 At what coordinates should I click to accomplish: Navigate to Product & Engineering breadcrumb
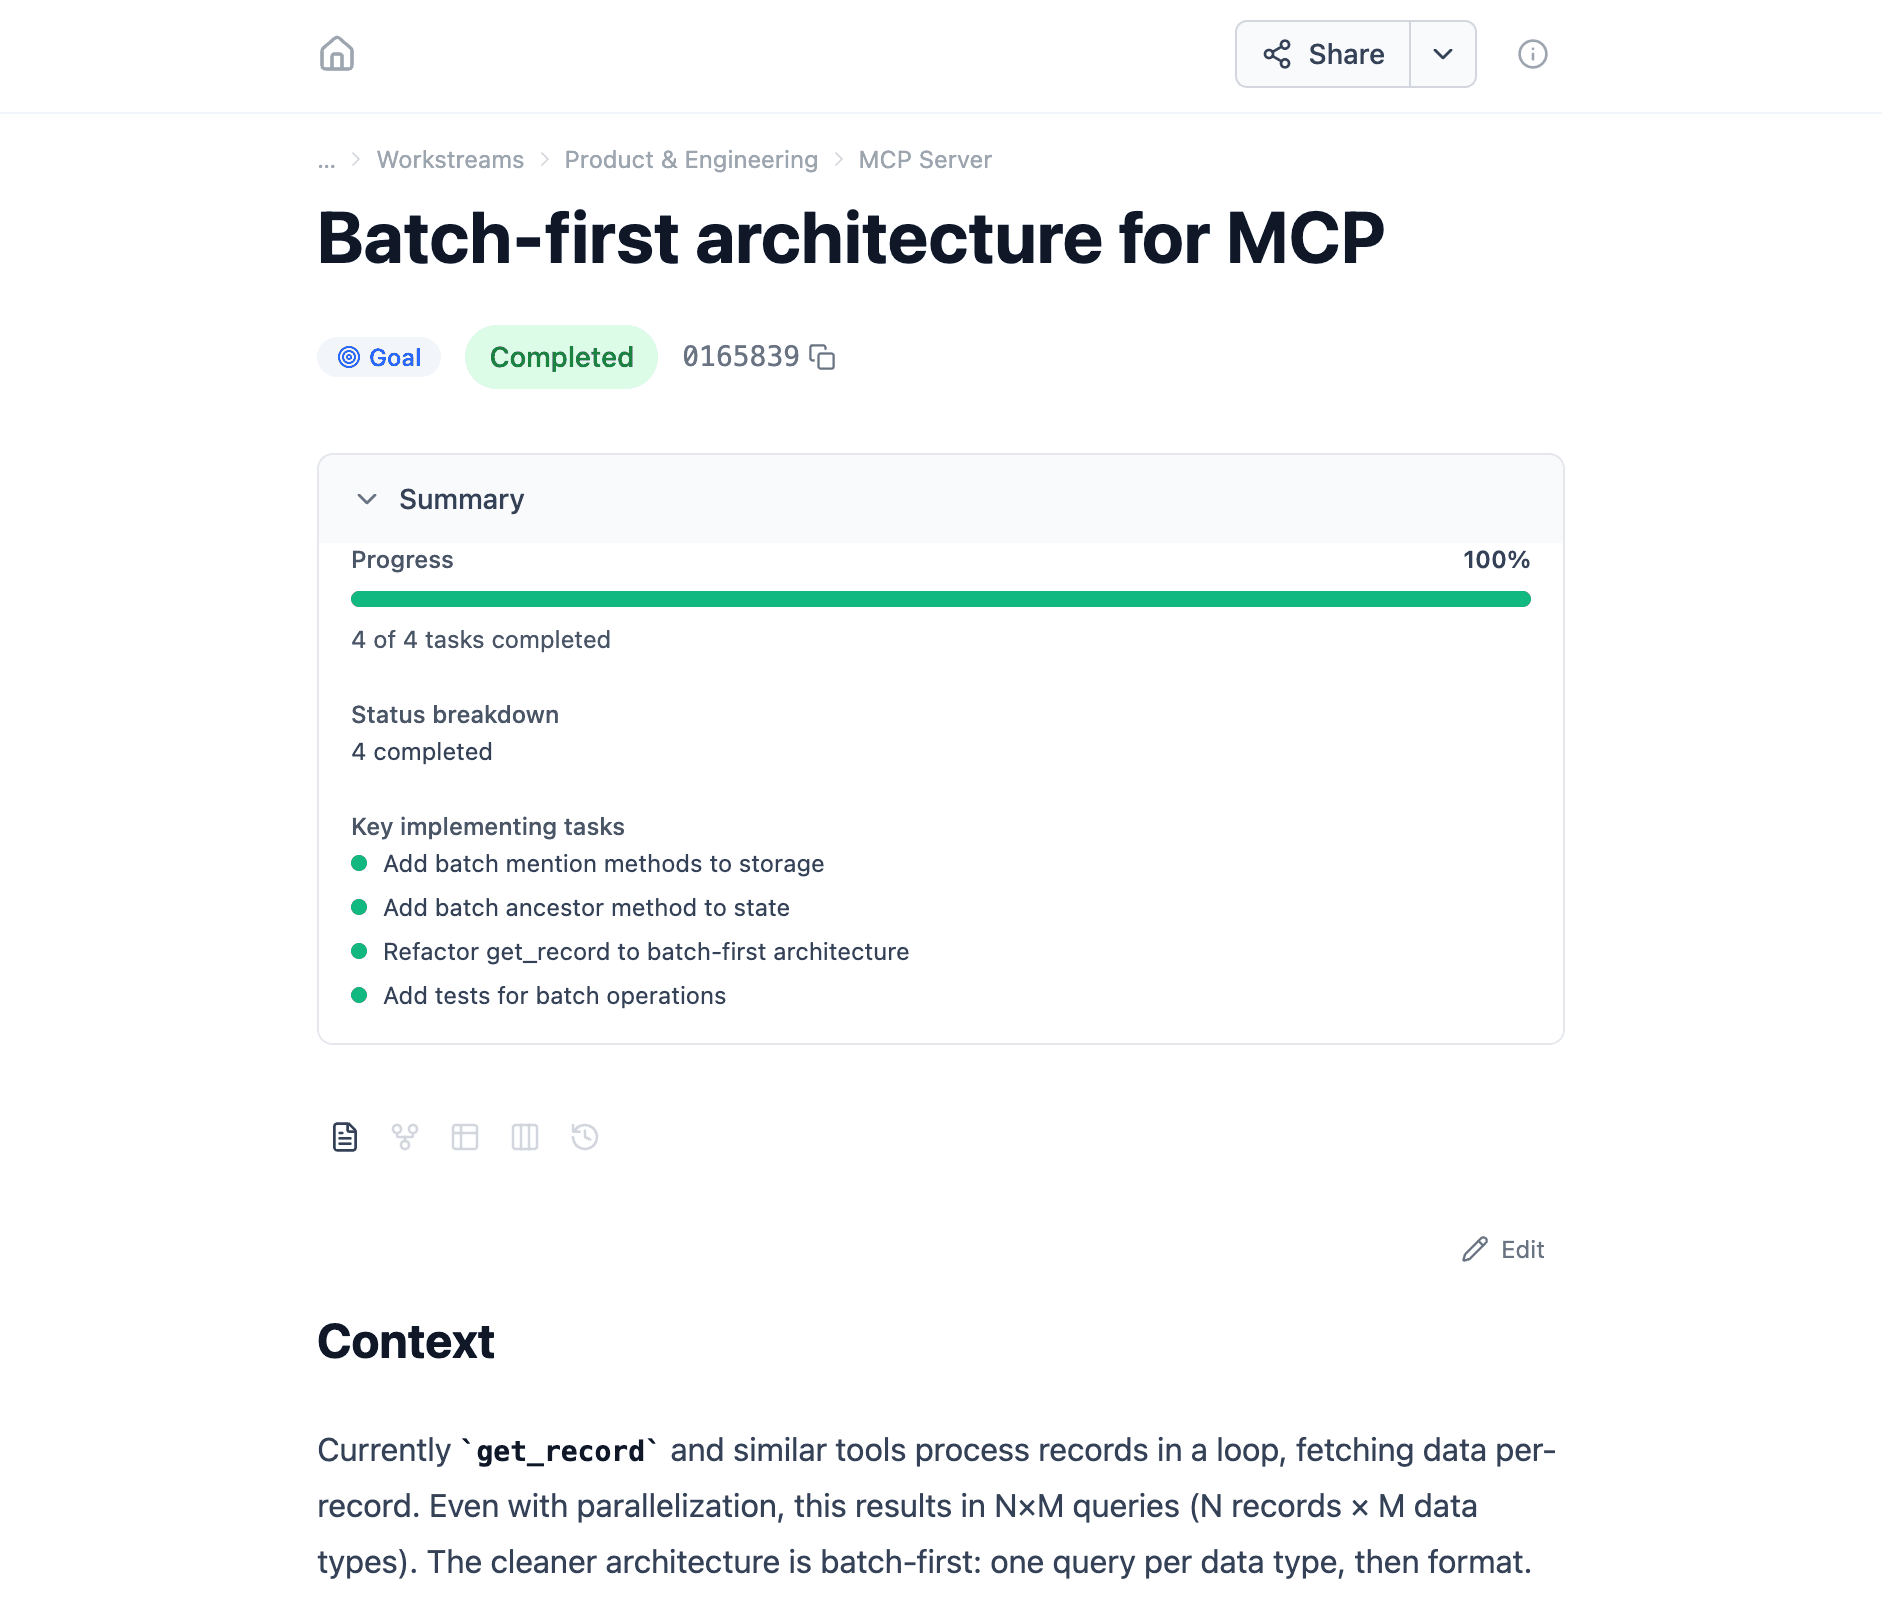(x=691, y=160)
